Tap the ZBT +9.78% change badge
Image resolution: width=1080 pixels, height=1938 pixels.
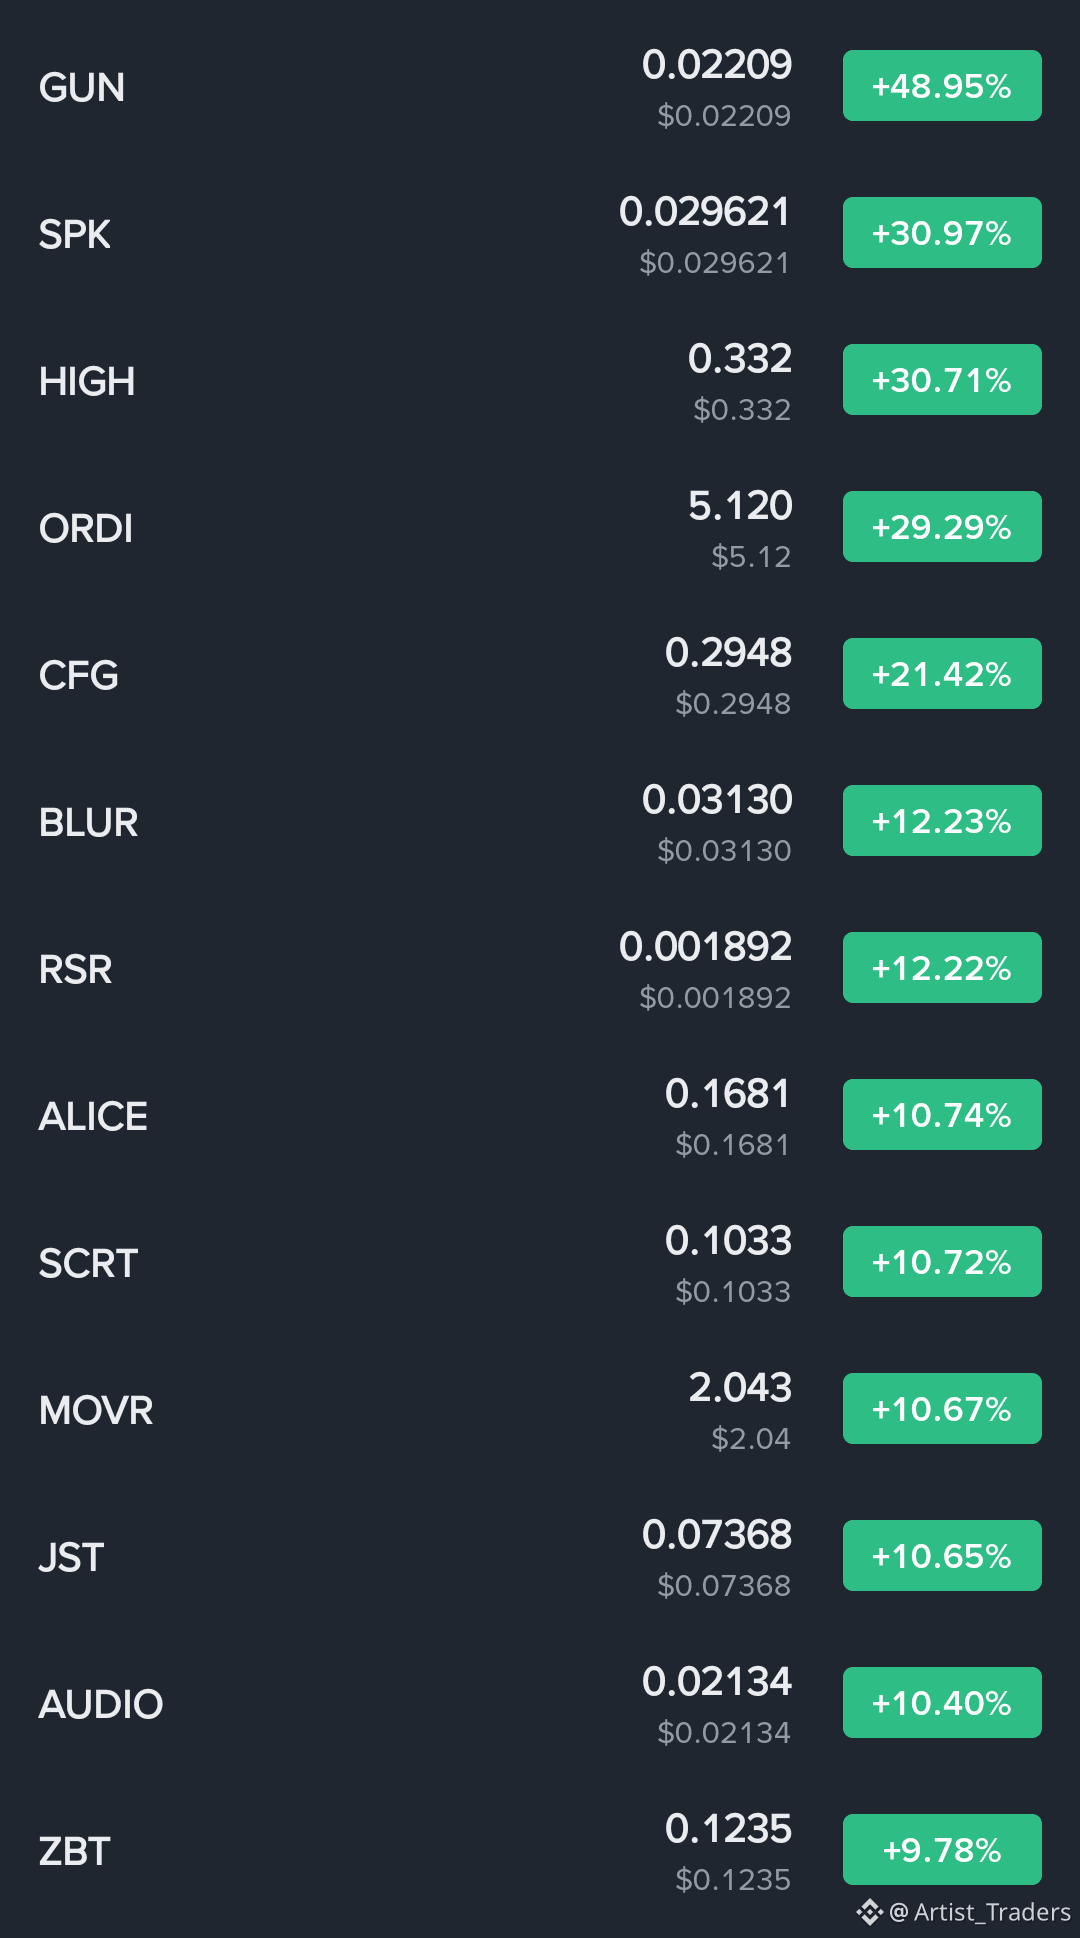pyautogui.click(x=942, y=1850)
